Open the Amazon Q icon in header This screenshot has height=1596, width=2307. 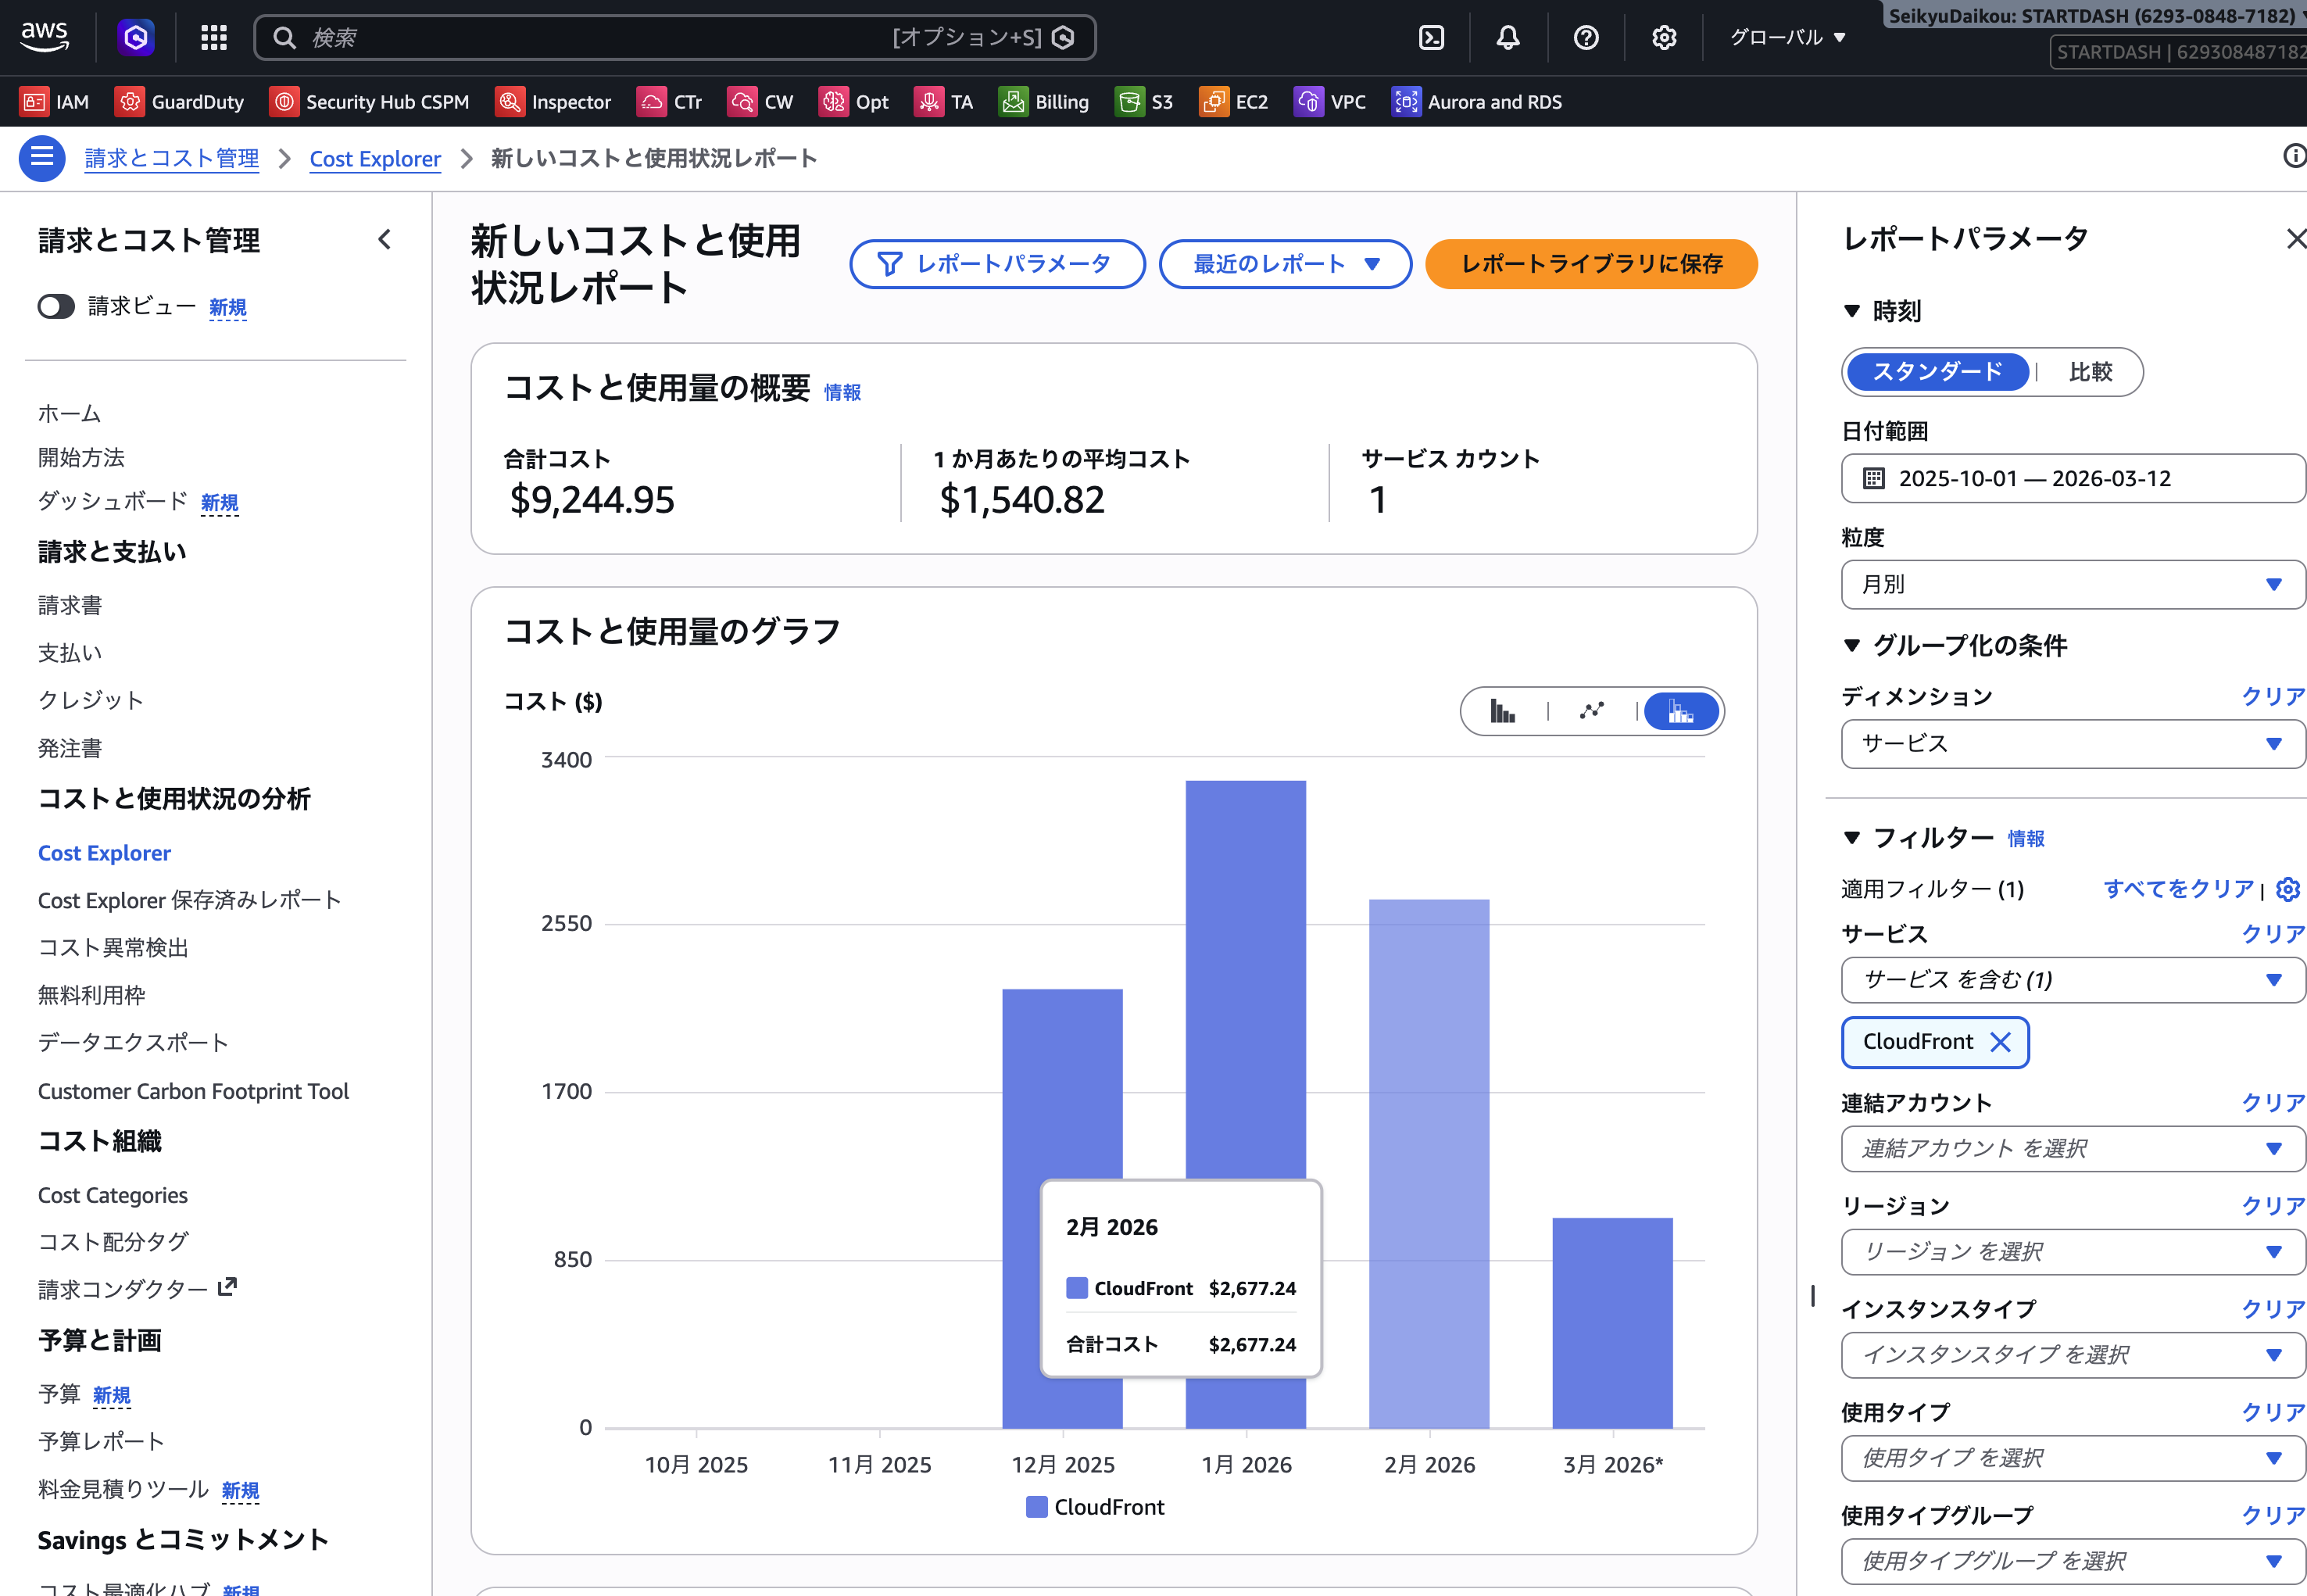[136, 37]
